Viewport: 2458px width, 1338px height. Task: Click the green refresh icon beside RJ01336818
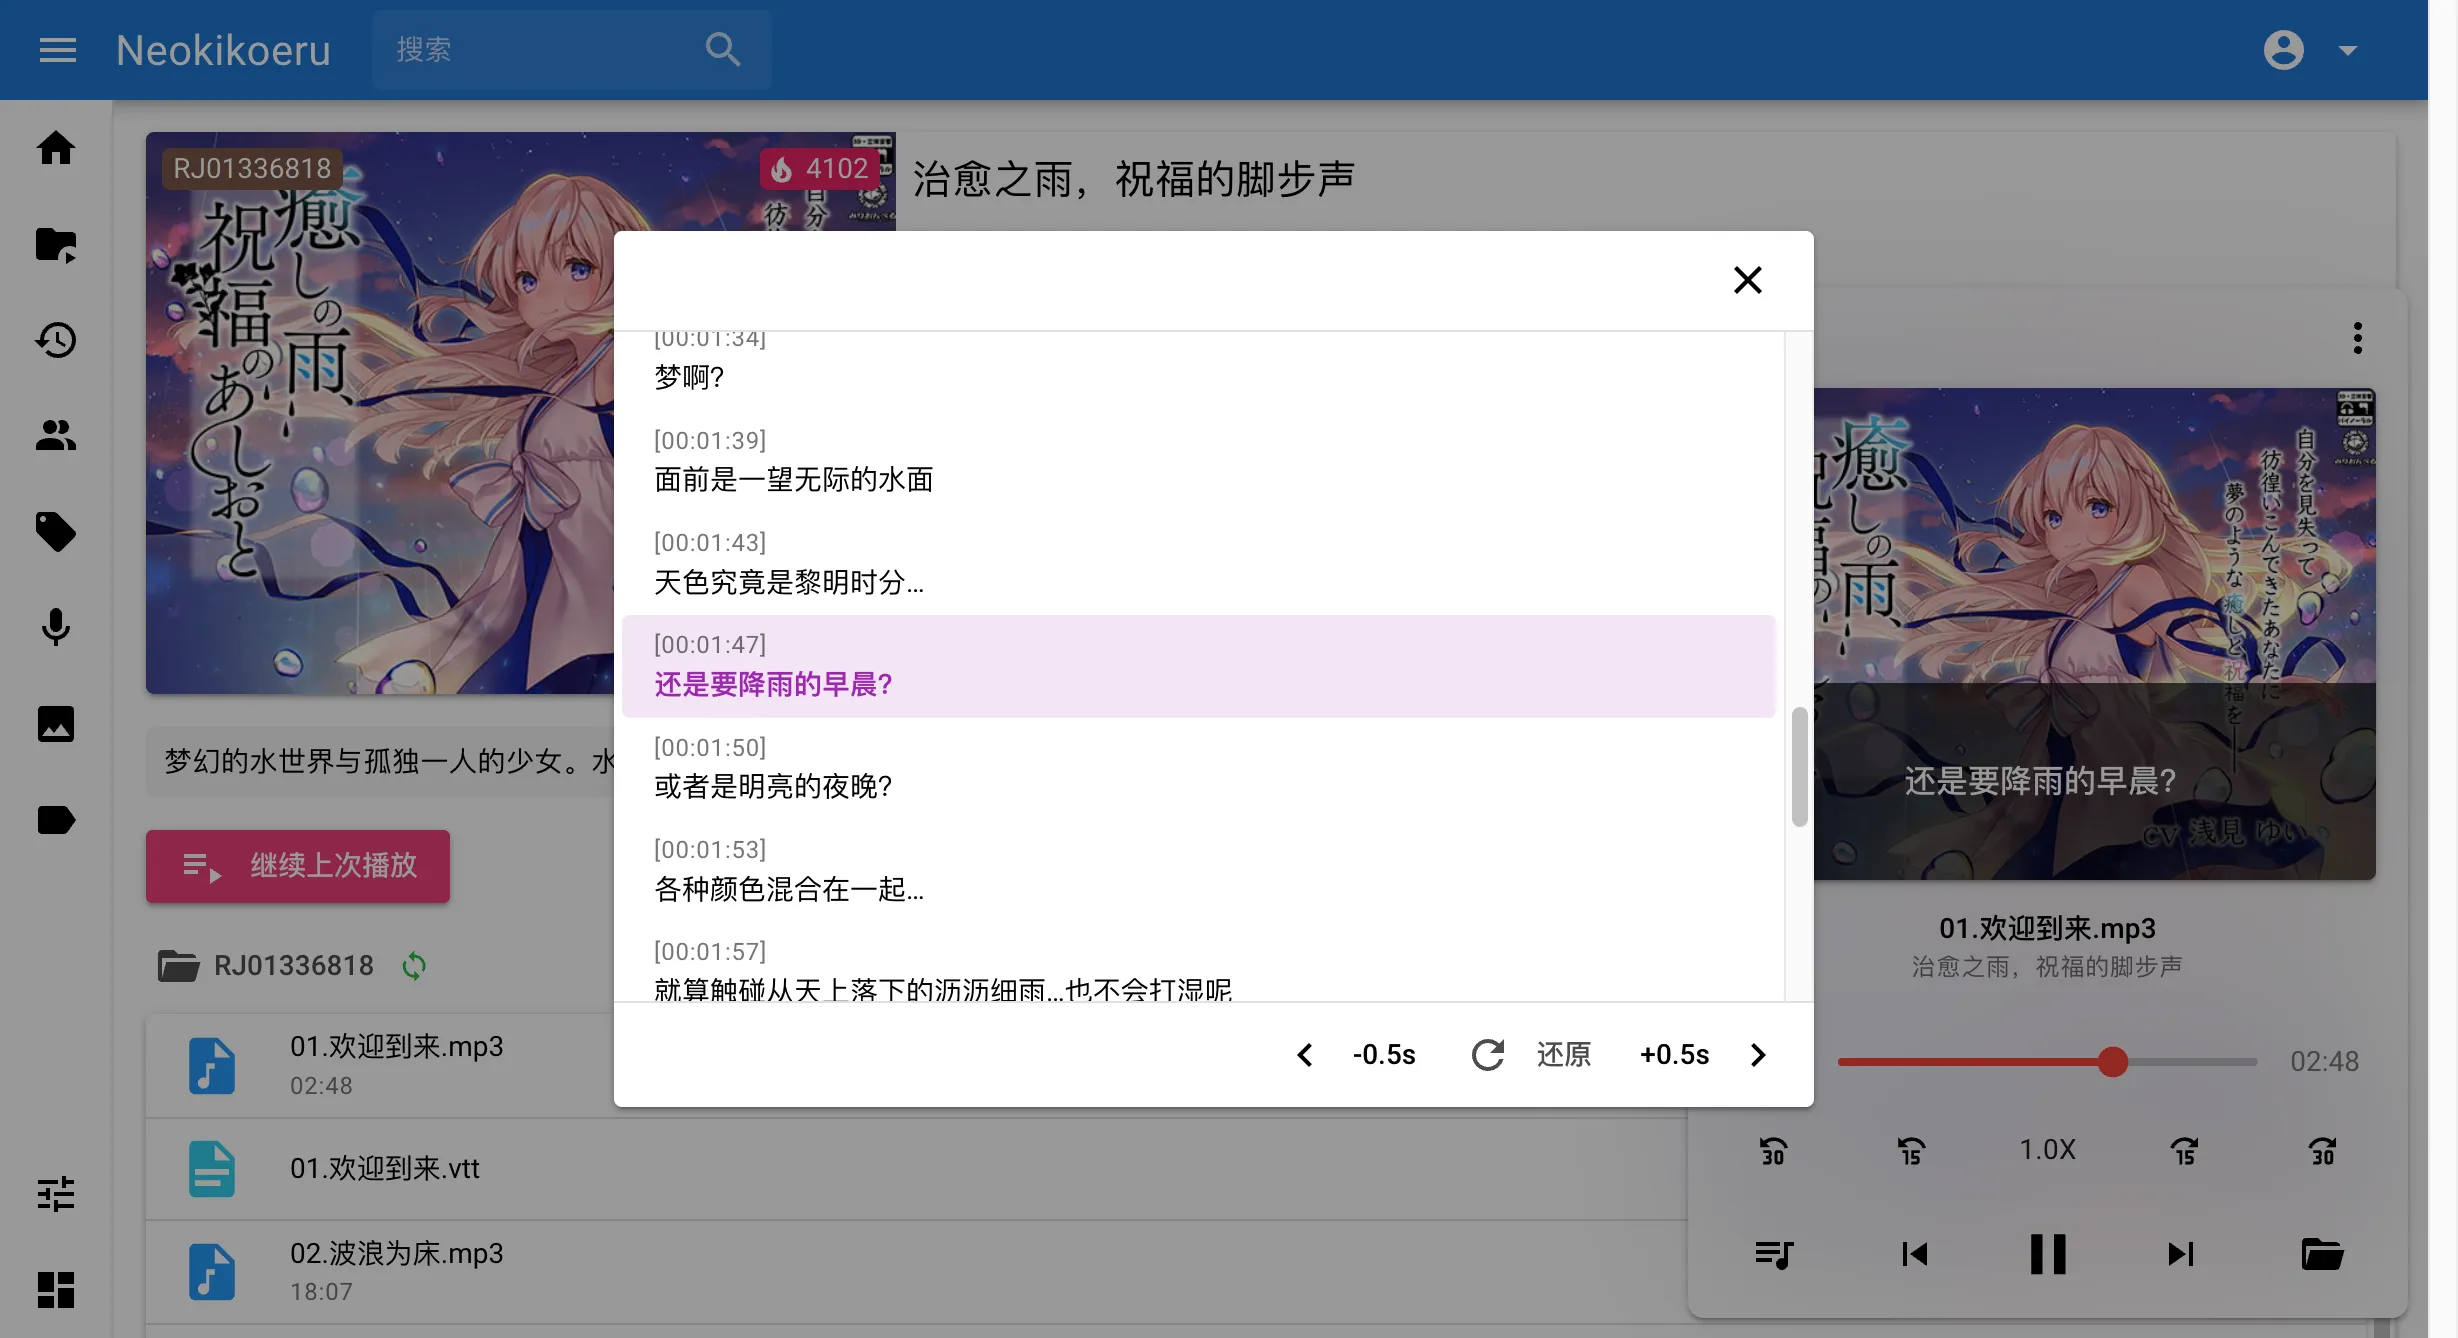point(414,966)
